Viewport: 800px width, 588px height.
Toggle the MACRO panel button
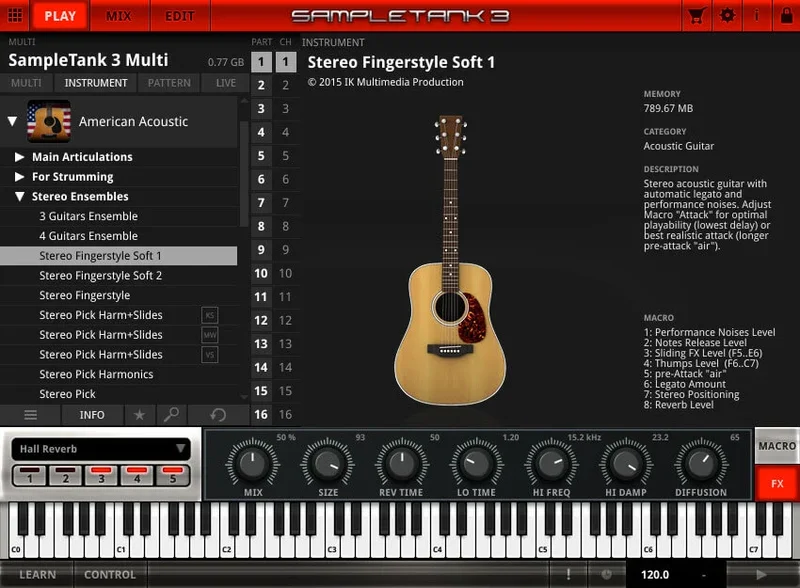pyautogui.click(x=777, y=446)
